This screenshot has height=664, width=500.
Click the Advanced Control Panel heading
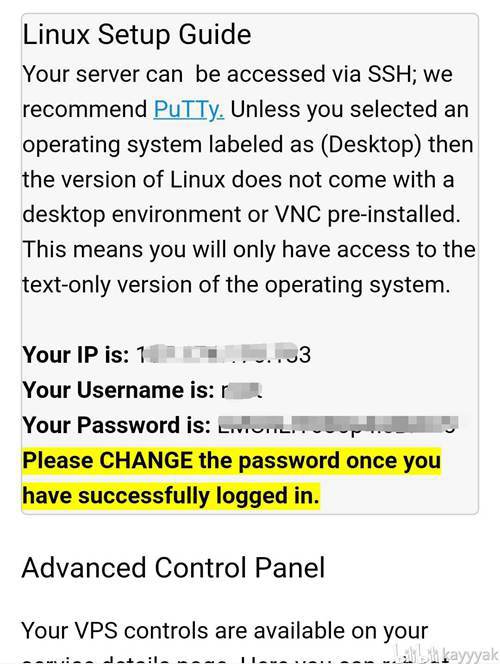click(x=173, y=567)
